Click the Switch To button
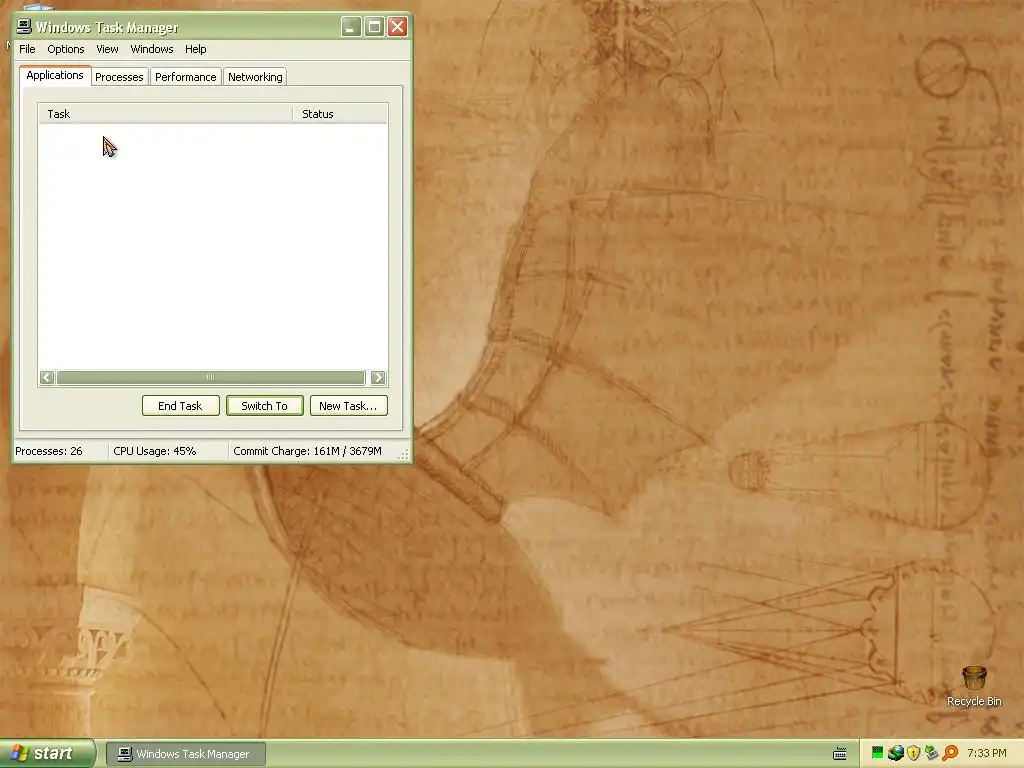 264,406
